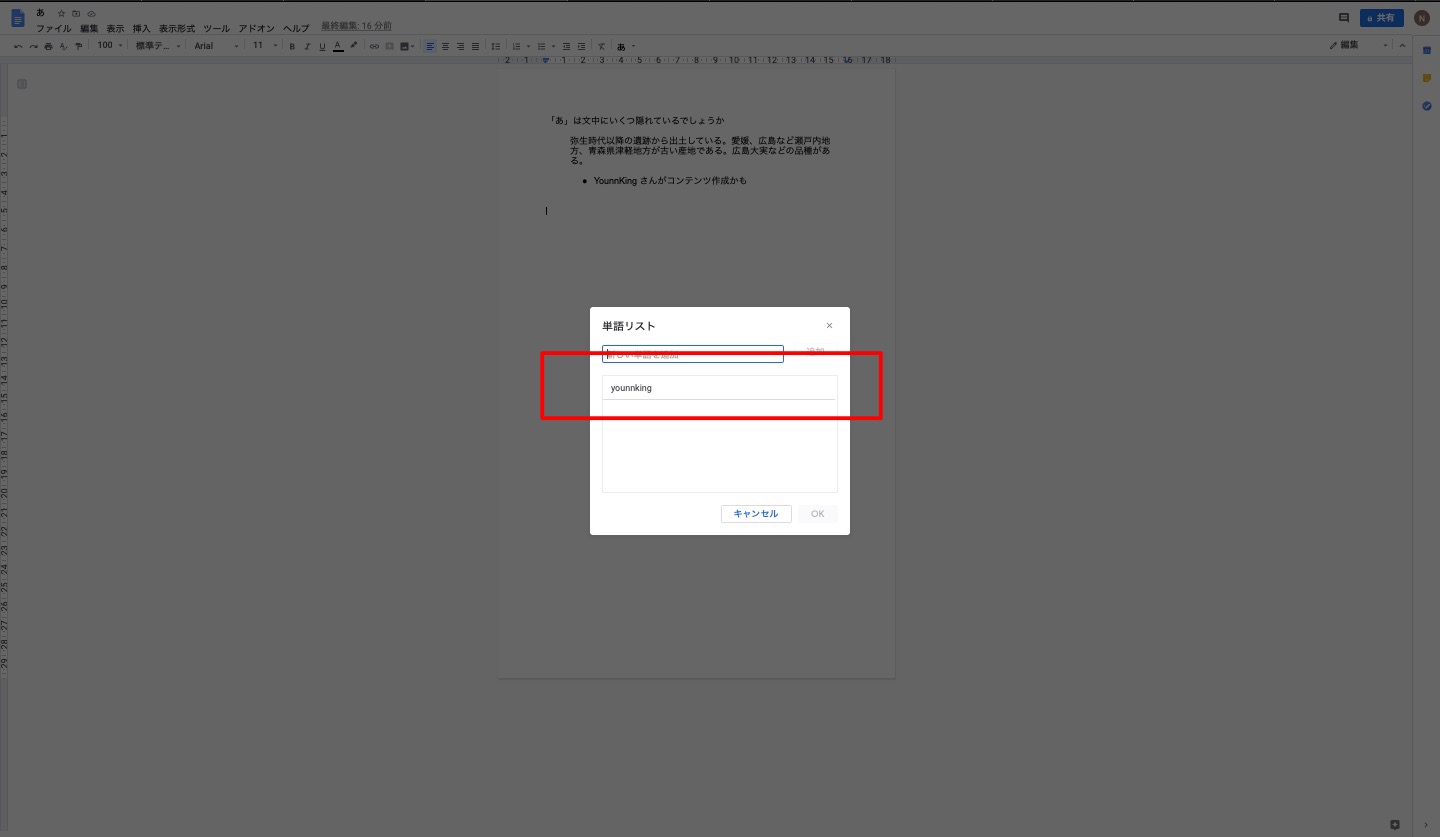Open the 編集 menu in menu bar

pyautogui.click(x=89, y=29)
